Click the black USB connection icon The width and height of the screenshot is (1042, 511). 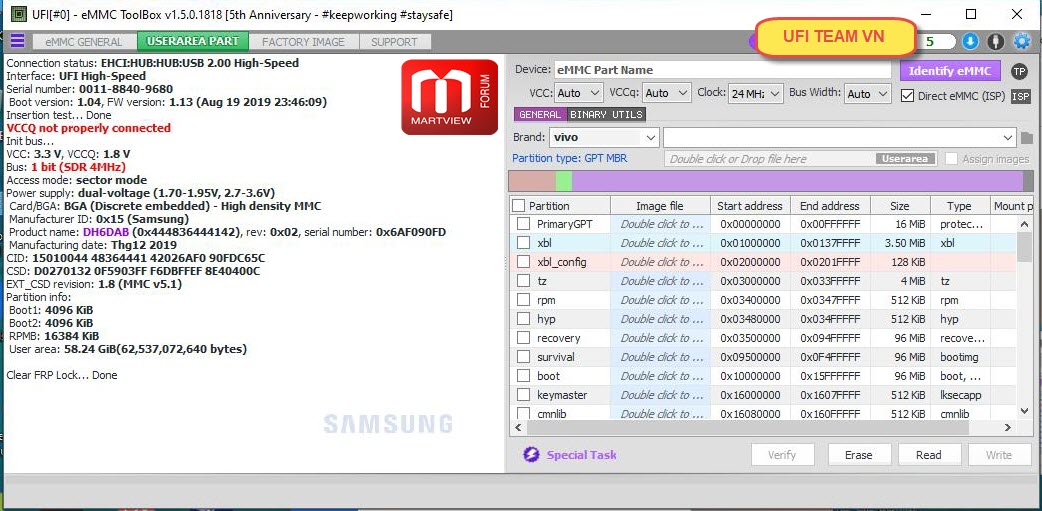pos(995,41)
